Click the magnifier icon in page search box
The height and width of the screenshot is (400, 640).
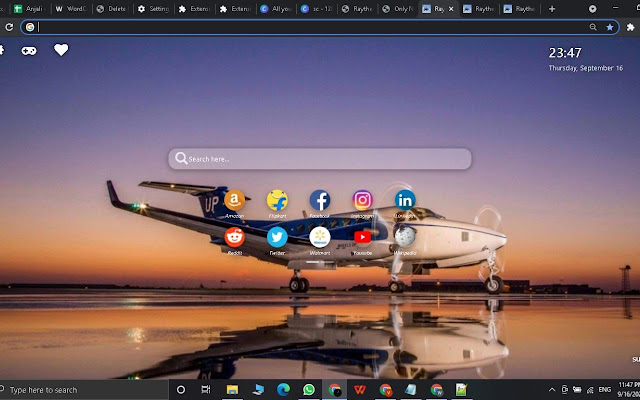[x=181, y=158]
